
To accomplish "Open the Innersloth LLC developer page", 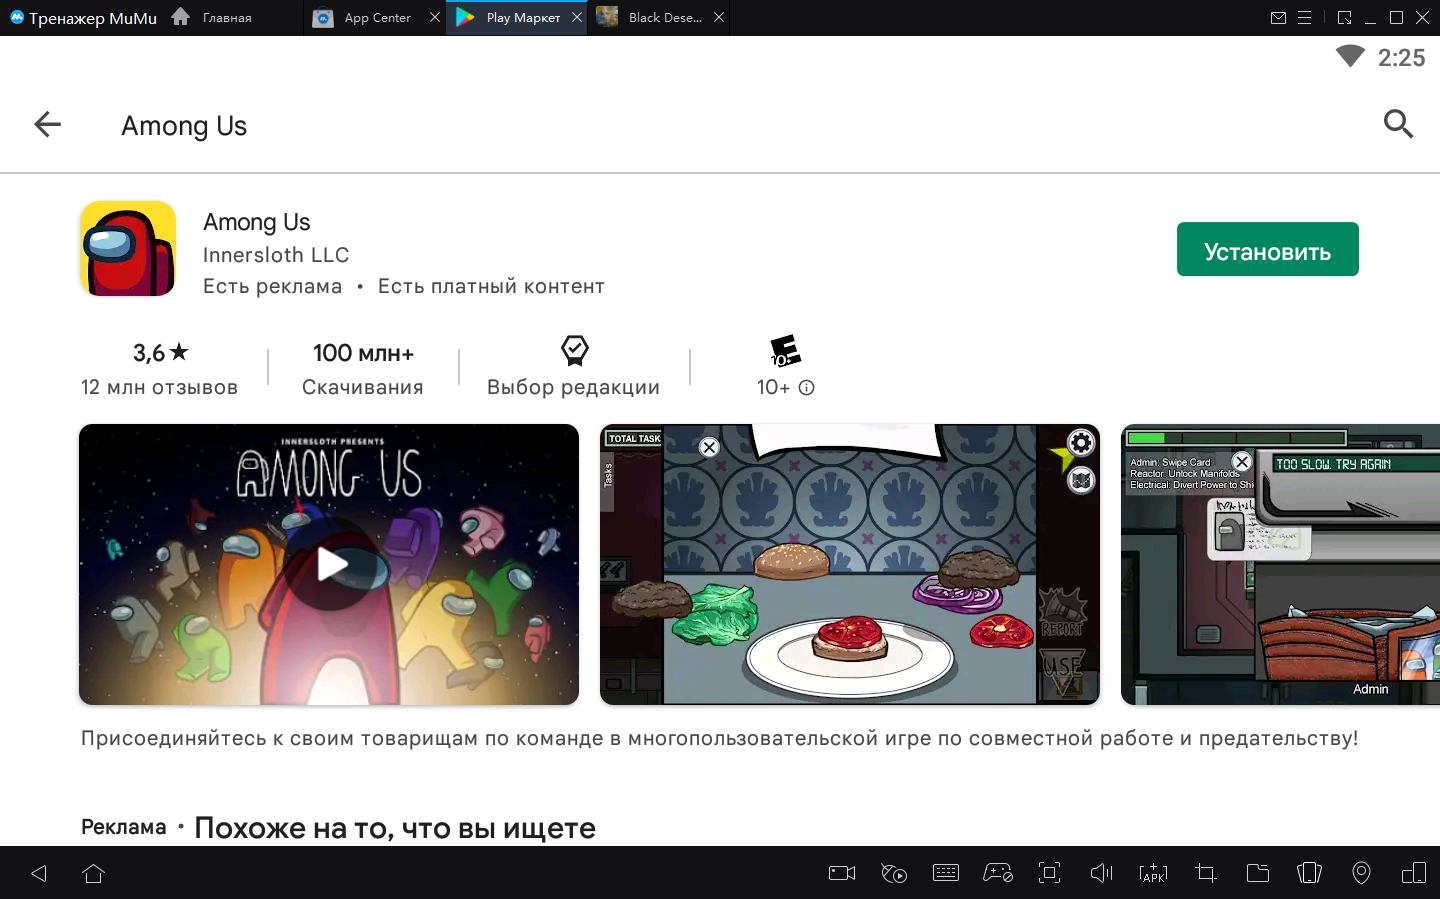I will tap(276, 255).
